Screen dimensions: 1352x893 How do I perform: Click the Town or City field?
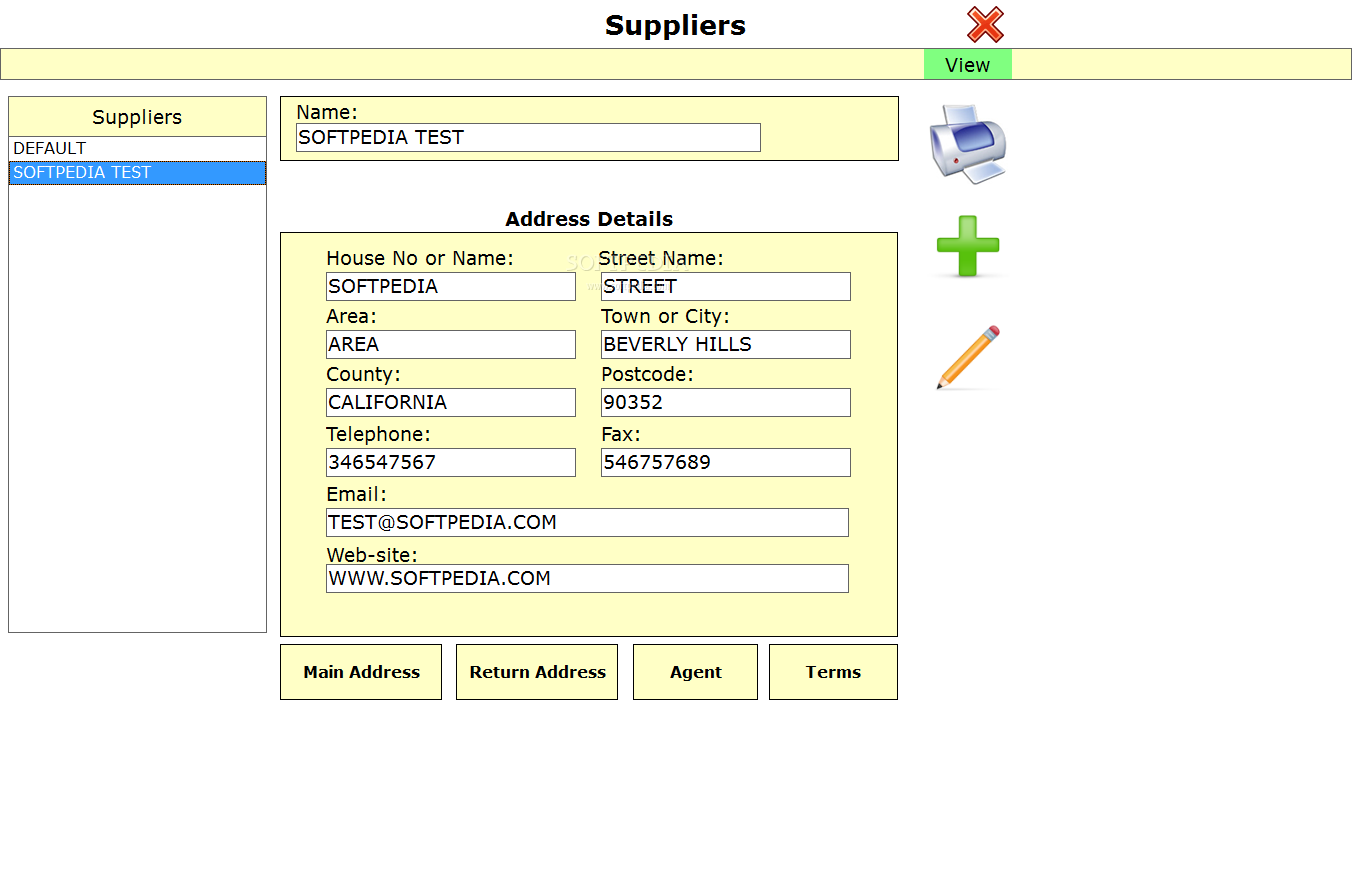pos(726,344)
